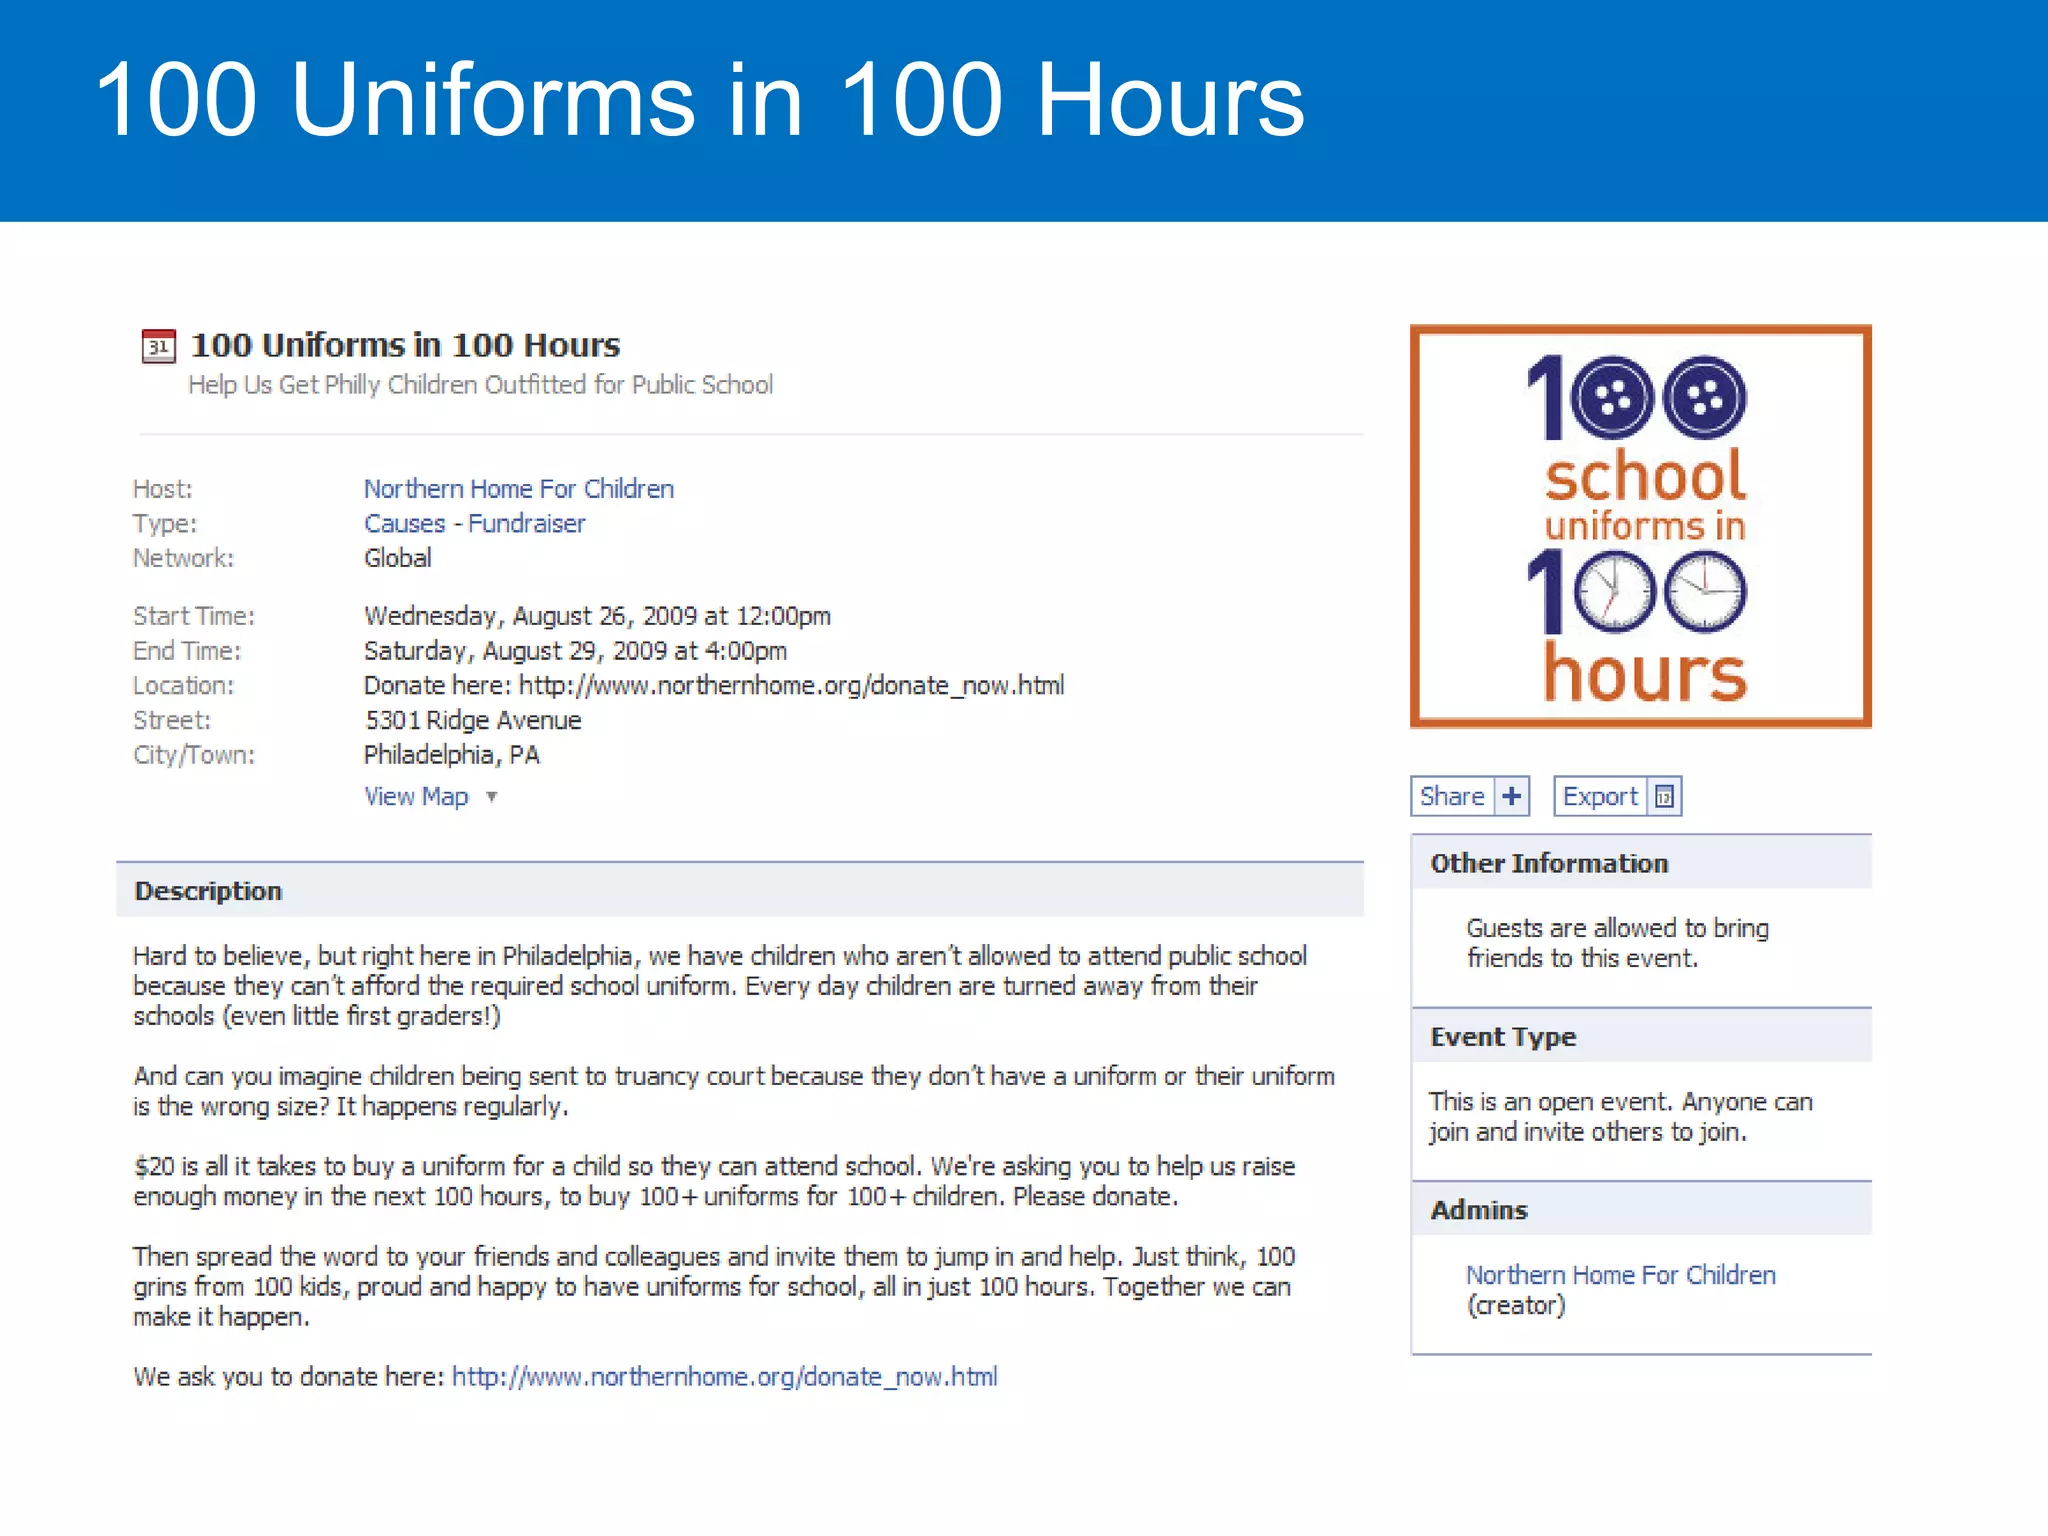
Task: Expand the View Map dropdown arrow
Action: pos(491,797)
